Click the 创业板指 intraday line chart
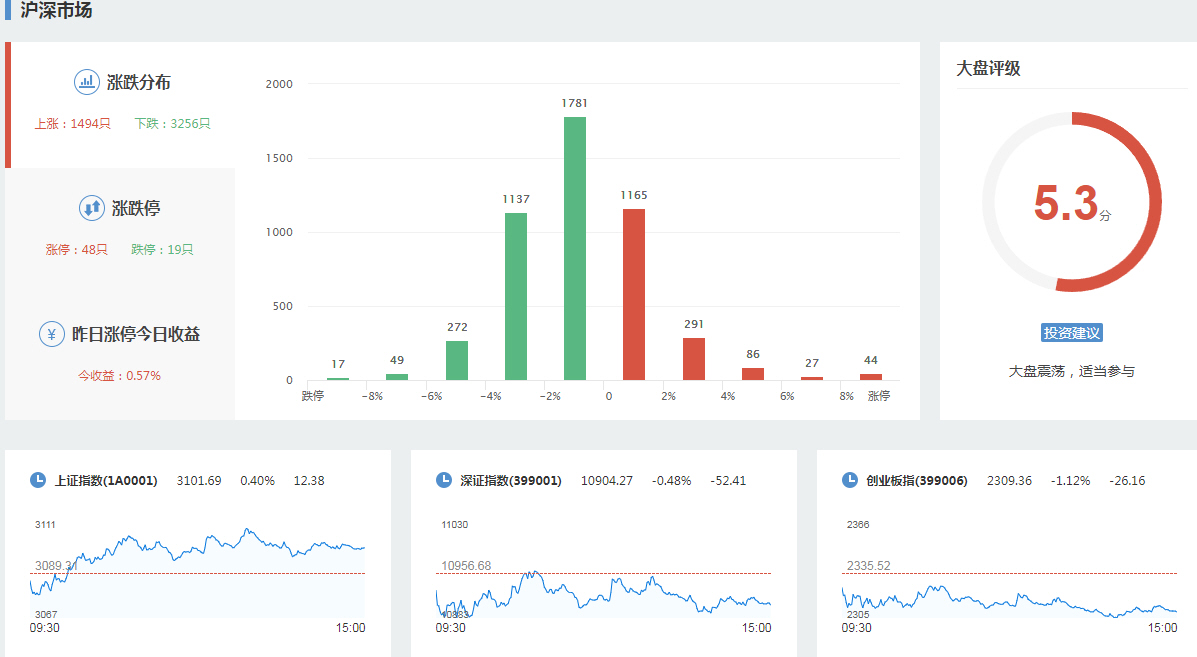Screen dimensions: 1197x657 (1010, 580)
